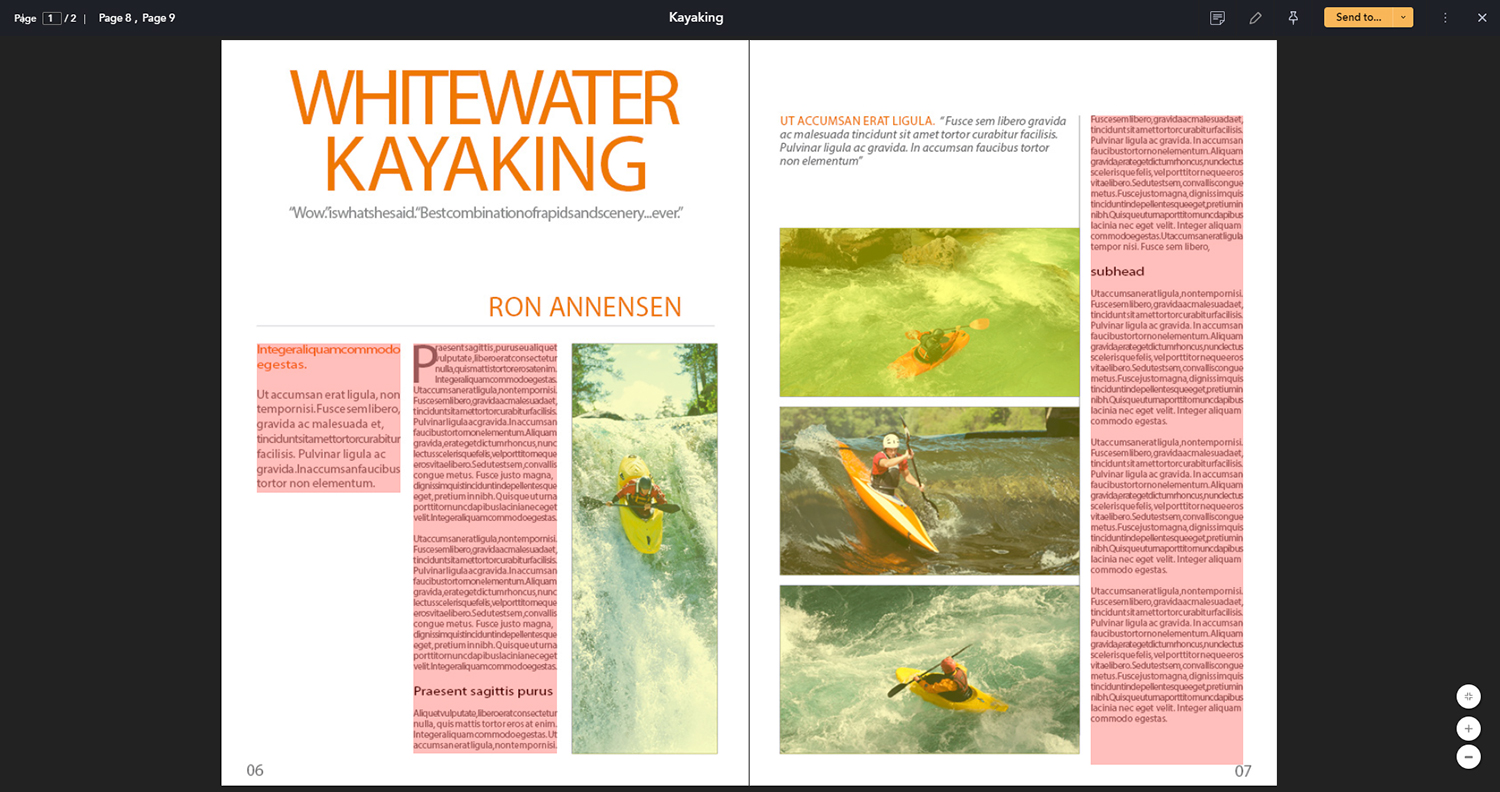Click the waterfall kayaker photo
The image size is (1500, 792).
tap(644, 548)
